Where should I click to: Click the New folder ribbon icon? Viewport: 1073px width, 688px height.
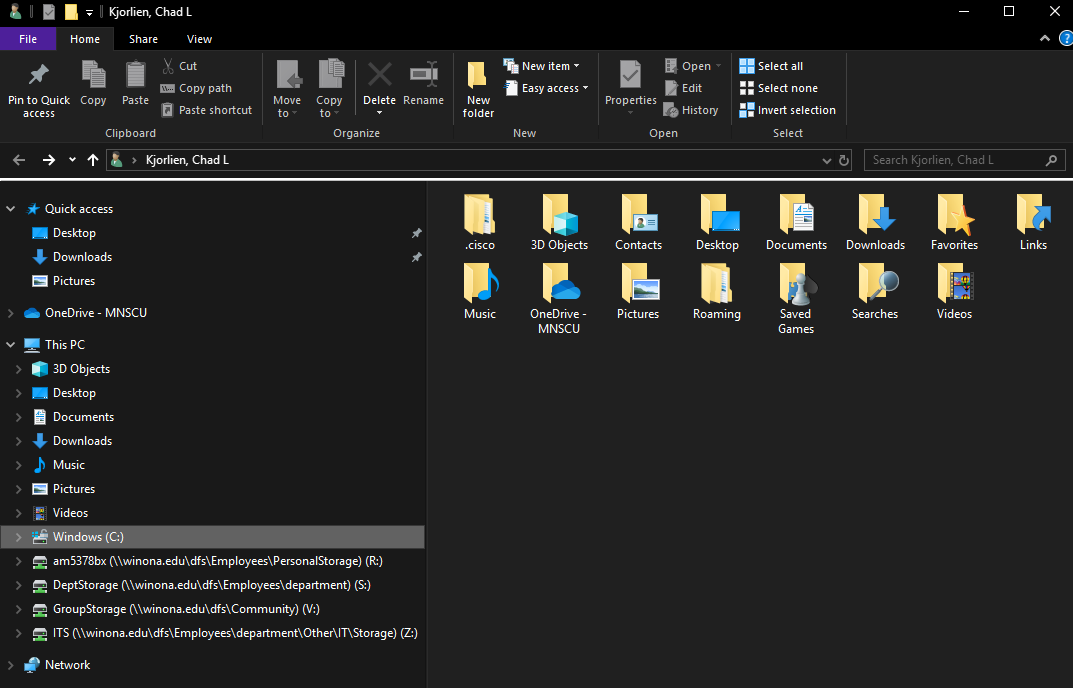click(478, 76)
